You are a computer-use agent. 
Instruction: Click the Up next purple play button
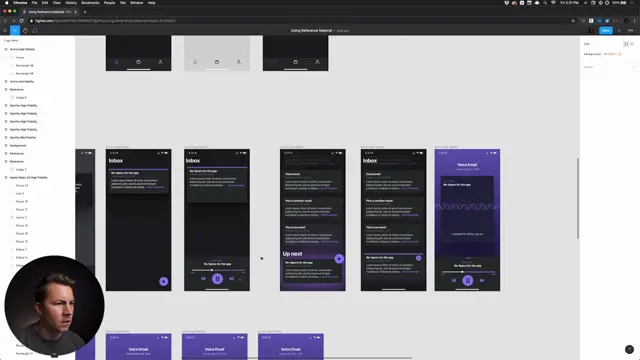(339, 259)
